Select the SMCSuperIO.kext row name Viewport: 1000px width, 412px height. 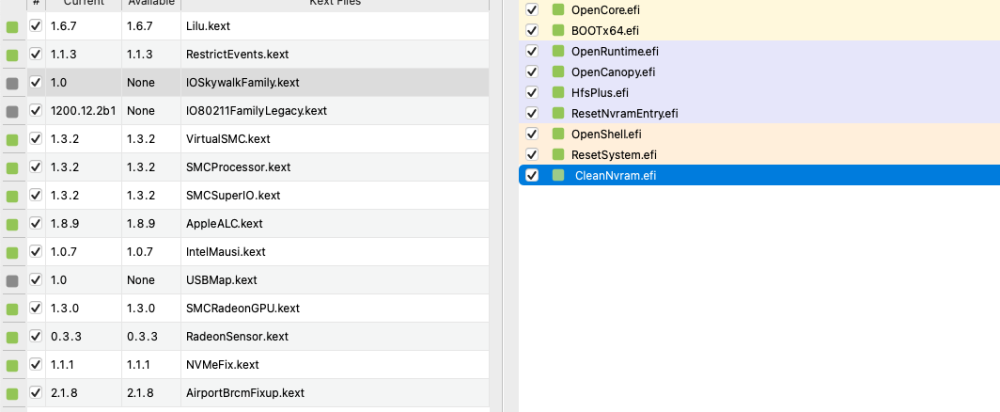click(x=233, y=195)
